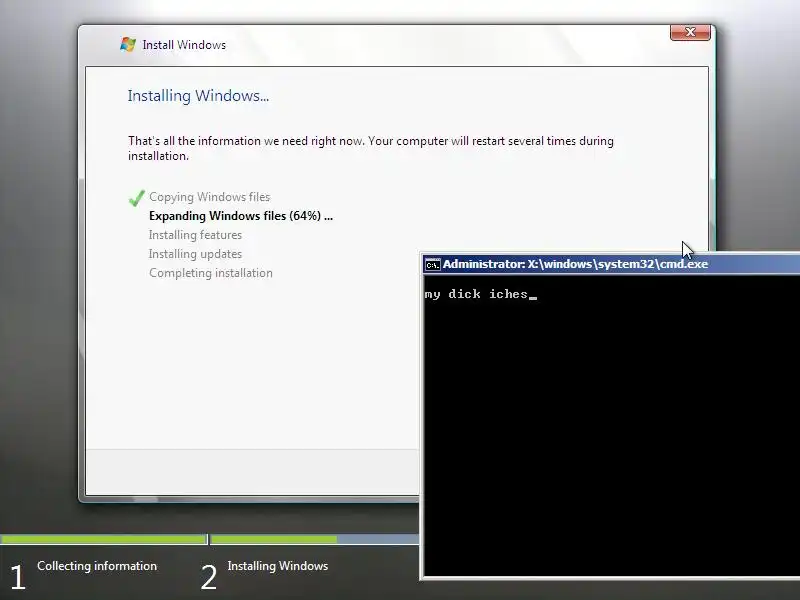Screen dimensions: 800x600
Task: Click 'Expanding Windows files (64%)' step
Action: (x=241, y=216)
